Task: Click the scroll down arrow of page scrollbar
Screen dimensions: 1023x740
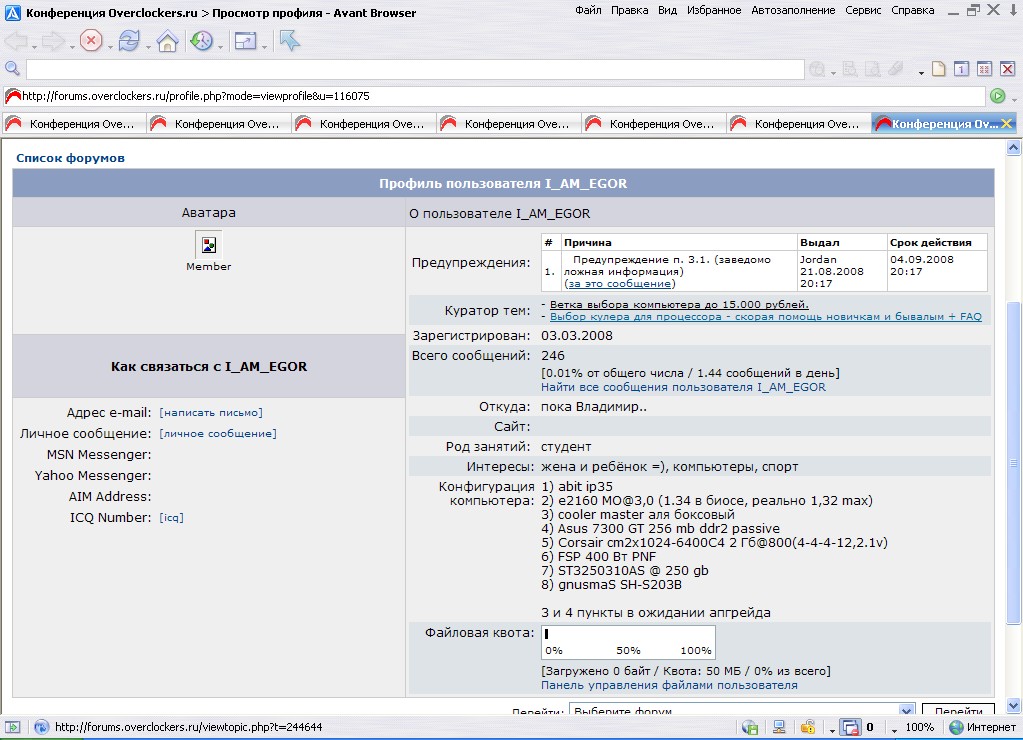Action: 1013,705
